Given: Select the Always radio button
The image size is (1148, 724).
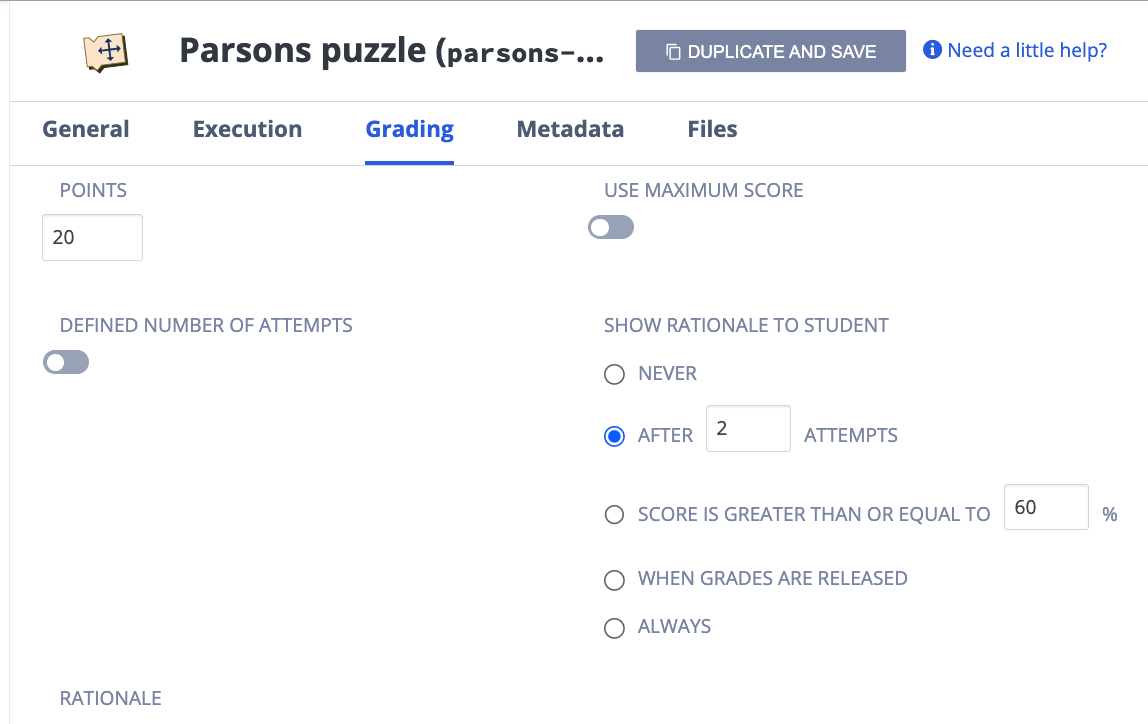Looking at the screenshot, I should (614, 628).
